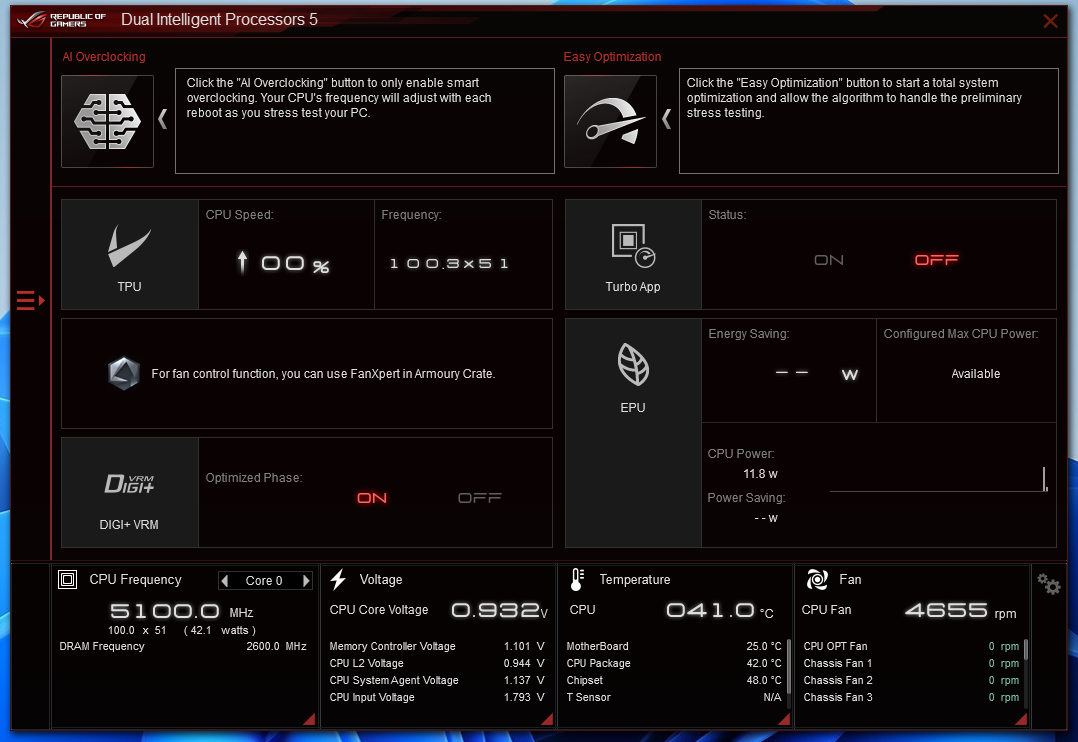Image resolution: width=1078 pixels, height=742 pixels.
Task: Click the CPU Speed percentage value
Action: 295,264
